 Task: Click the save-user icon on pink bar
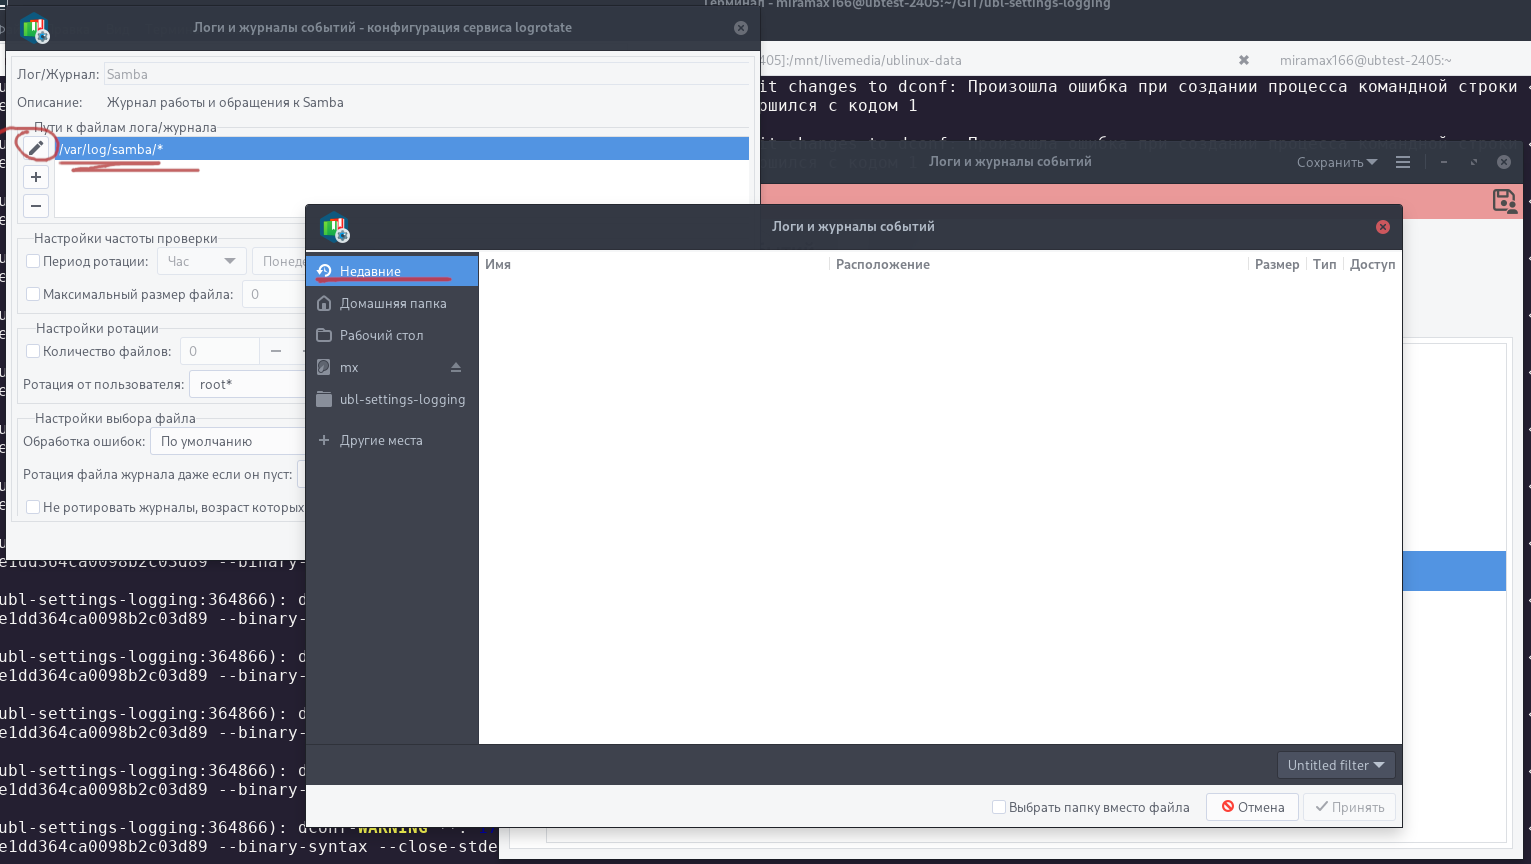click(1505, 200)
